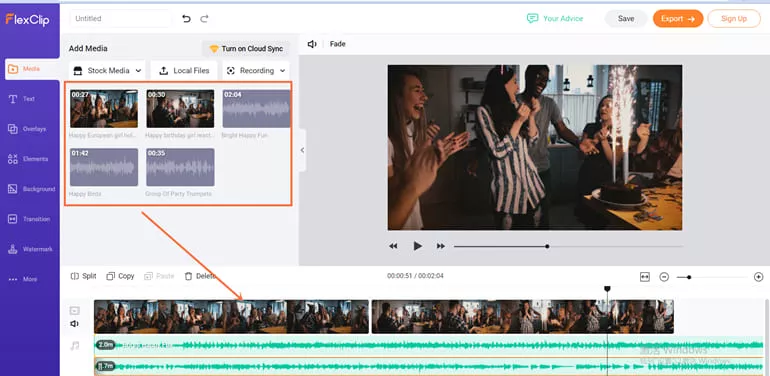Screen dimensions: 770x376
Task: Redo the last action
Action: tap(204, 19)
